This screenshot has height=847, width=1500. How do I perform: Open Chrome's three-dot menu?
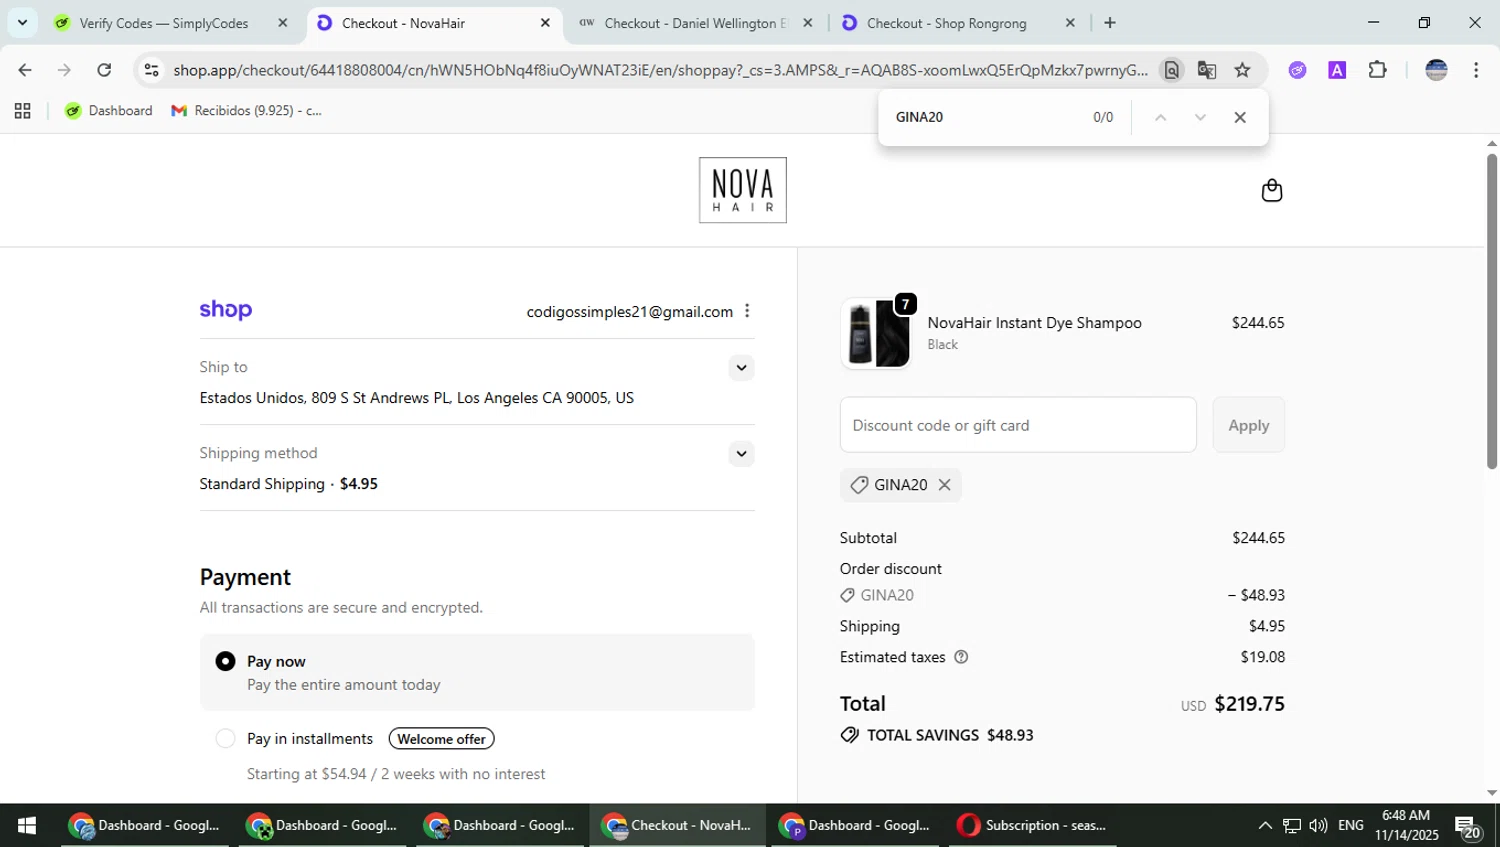(1476, 70)
